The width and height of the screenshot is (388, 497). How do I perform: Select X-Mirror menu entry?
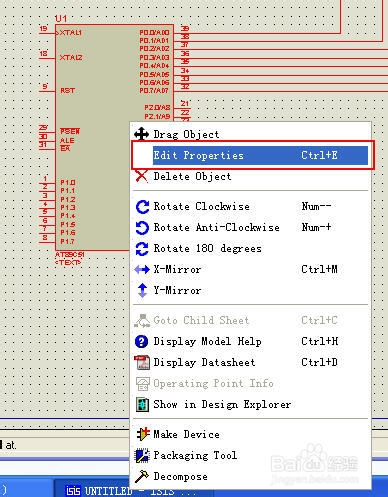(251, 269)
